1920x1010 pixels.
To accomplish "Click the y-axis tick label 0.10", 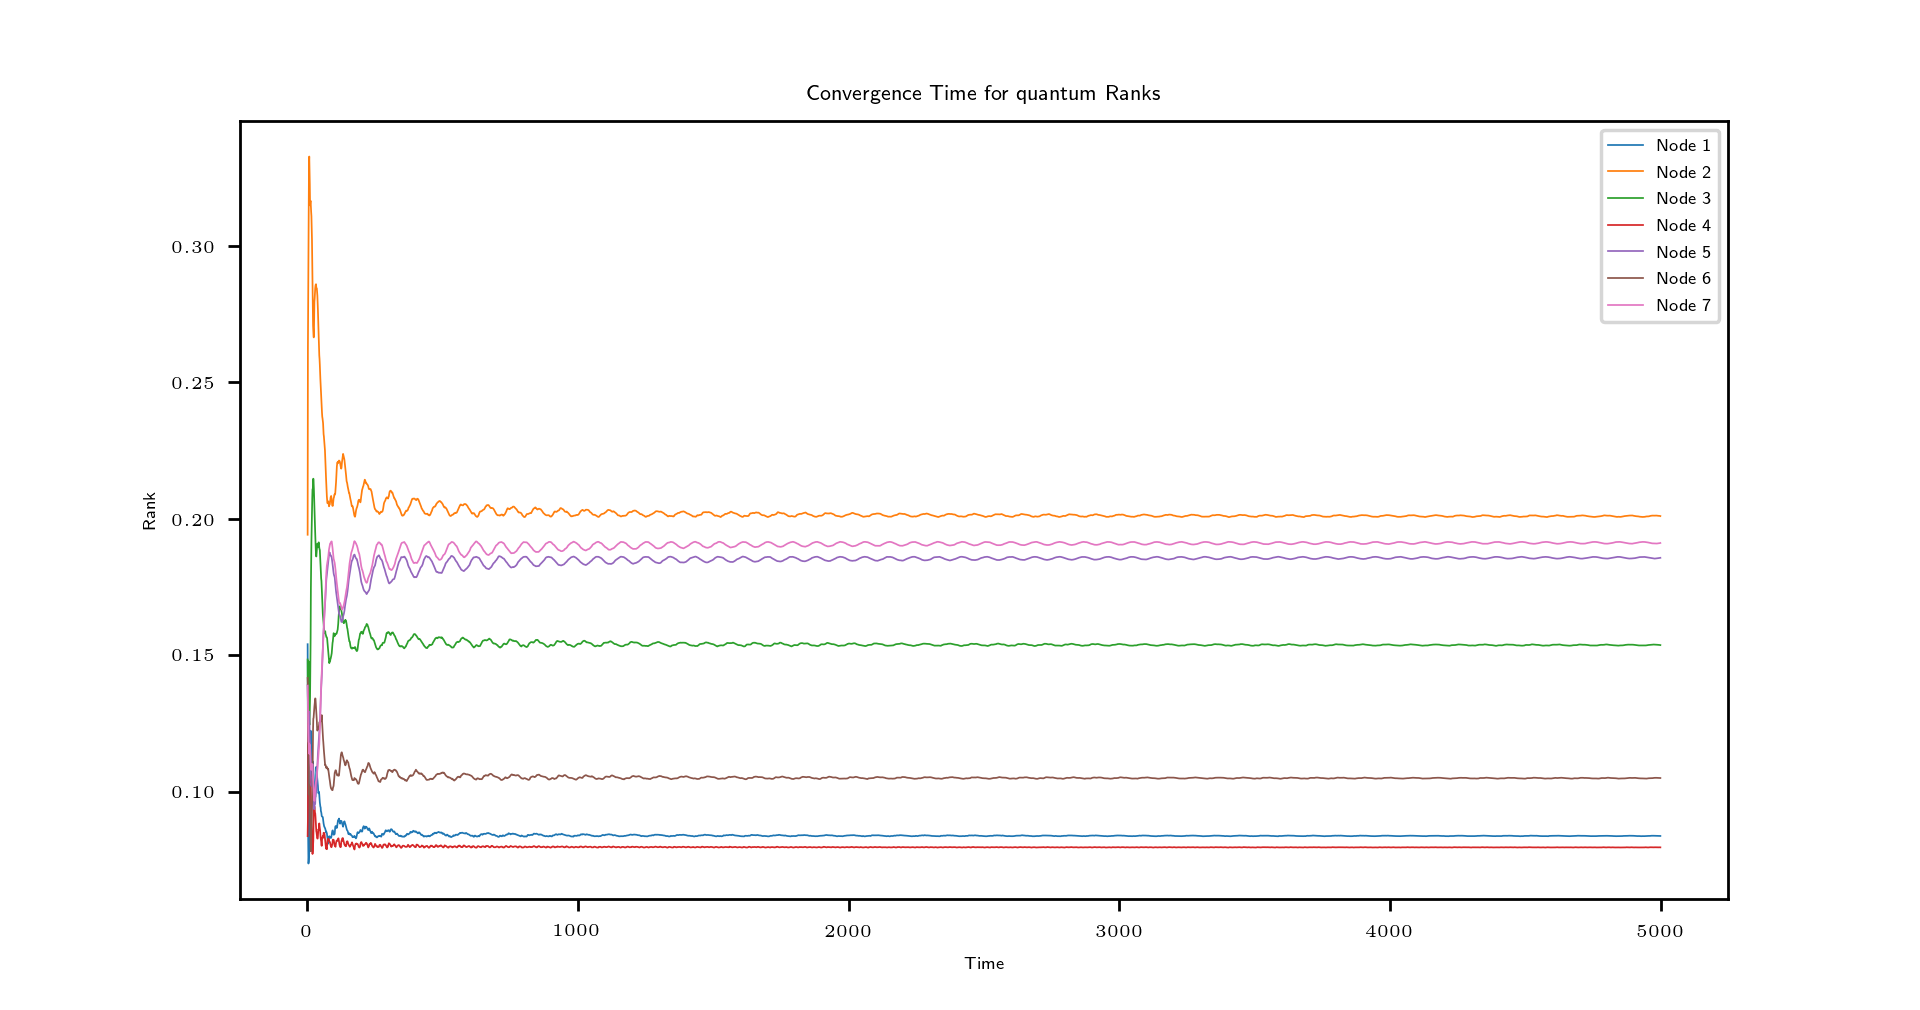I will click(193, 793).
